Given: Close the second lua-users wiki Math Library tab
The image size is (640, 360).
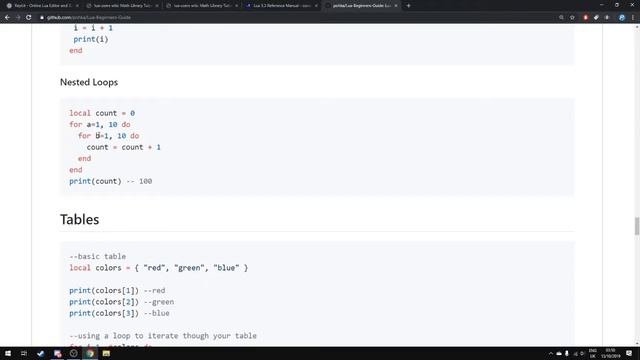Looking at the screenshot, I should click(x=236, y=6).
